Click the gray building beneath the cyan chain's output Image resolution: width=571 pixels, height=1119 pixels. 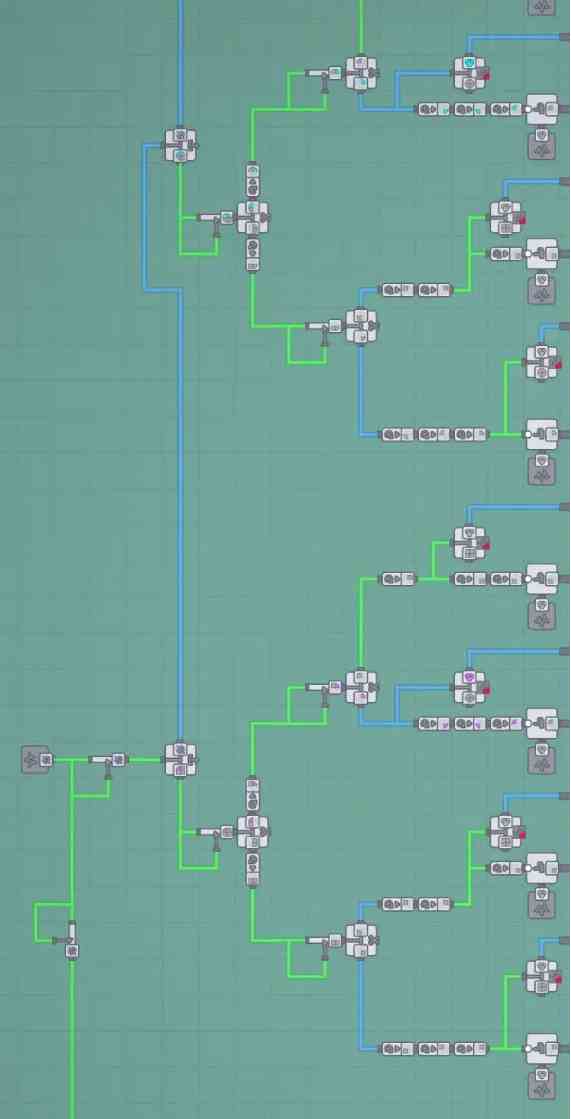tap(542, 145)
